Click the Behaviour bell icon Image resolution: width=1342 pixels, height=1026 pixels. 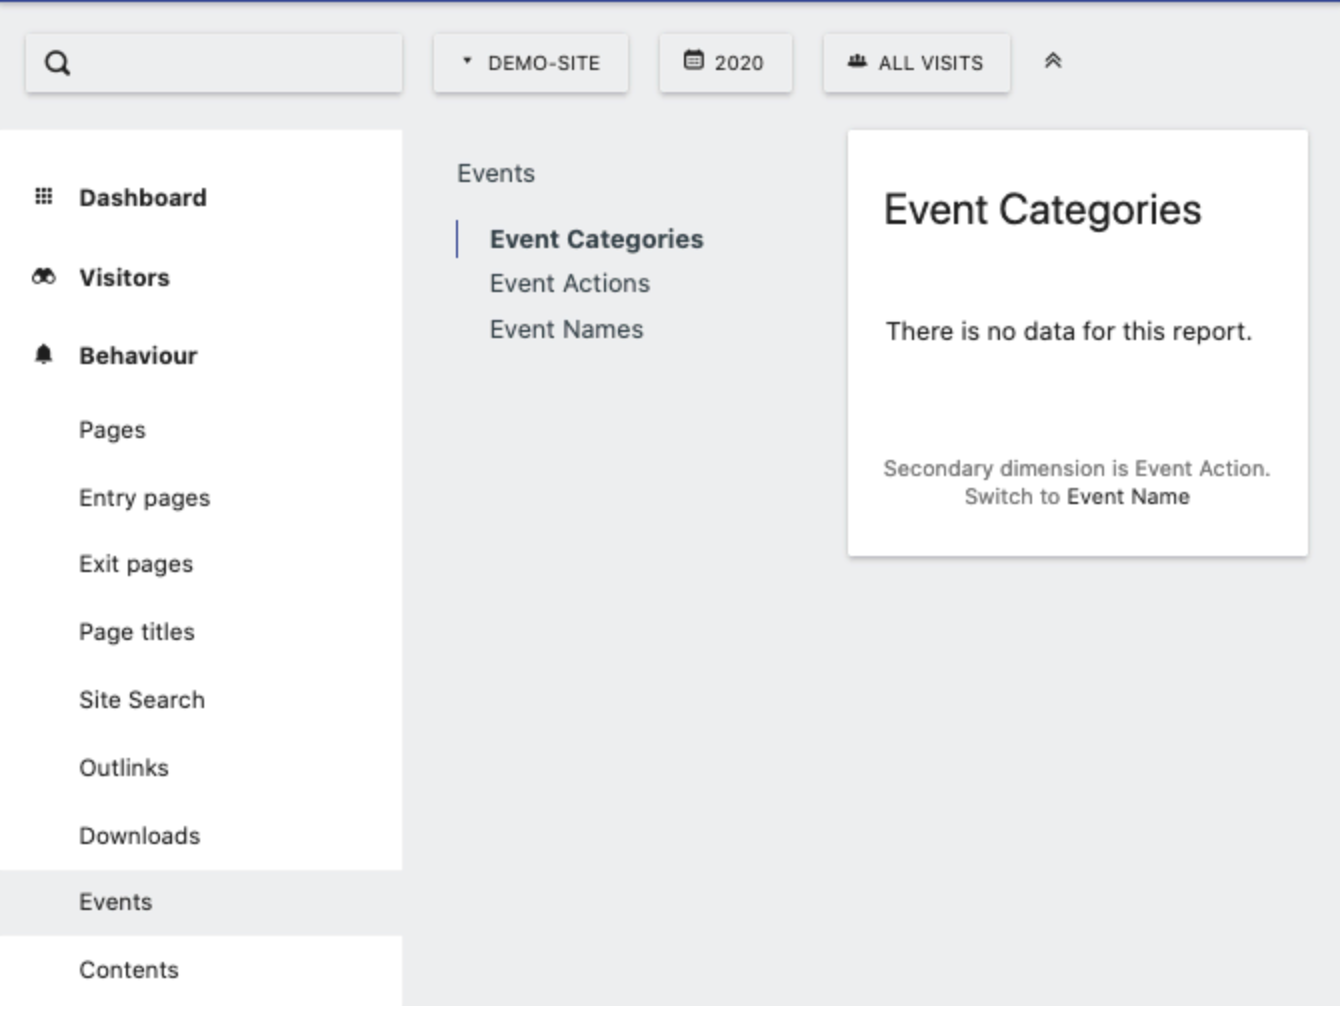coord(44,354)
